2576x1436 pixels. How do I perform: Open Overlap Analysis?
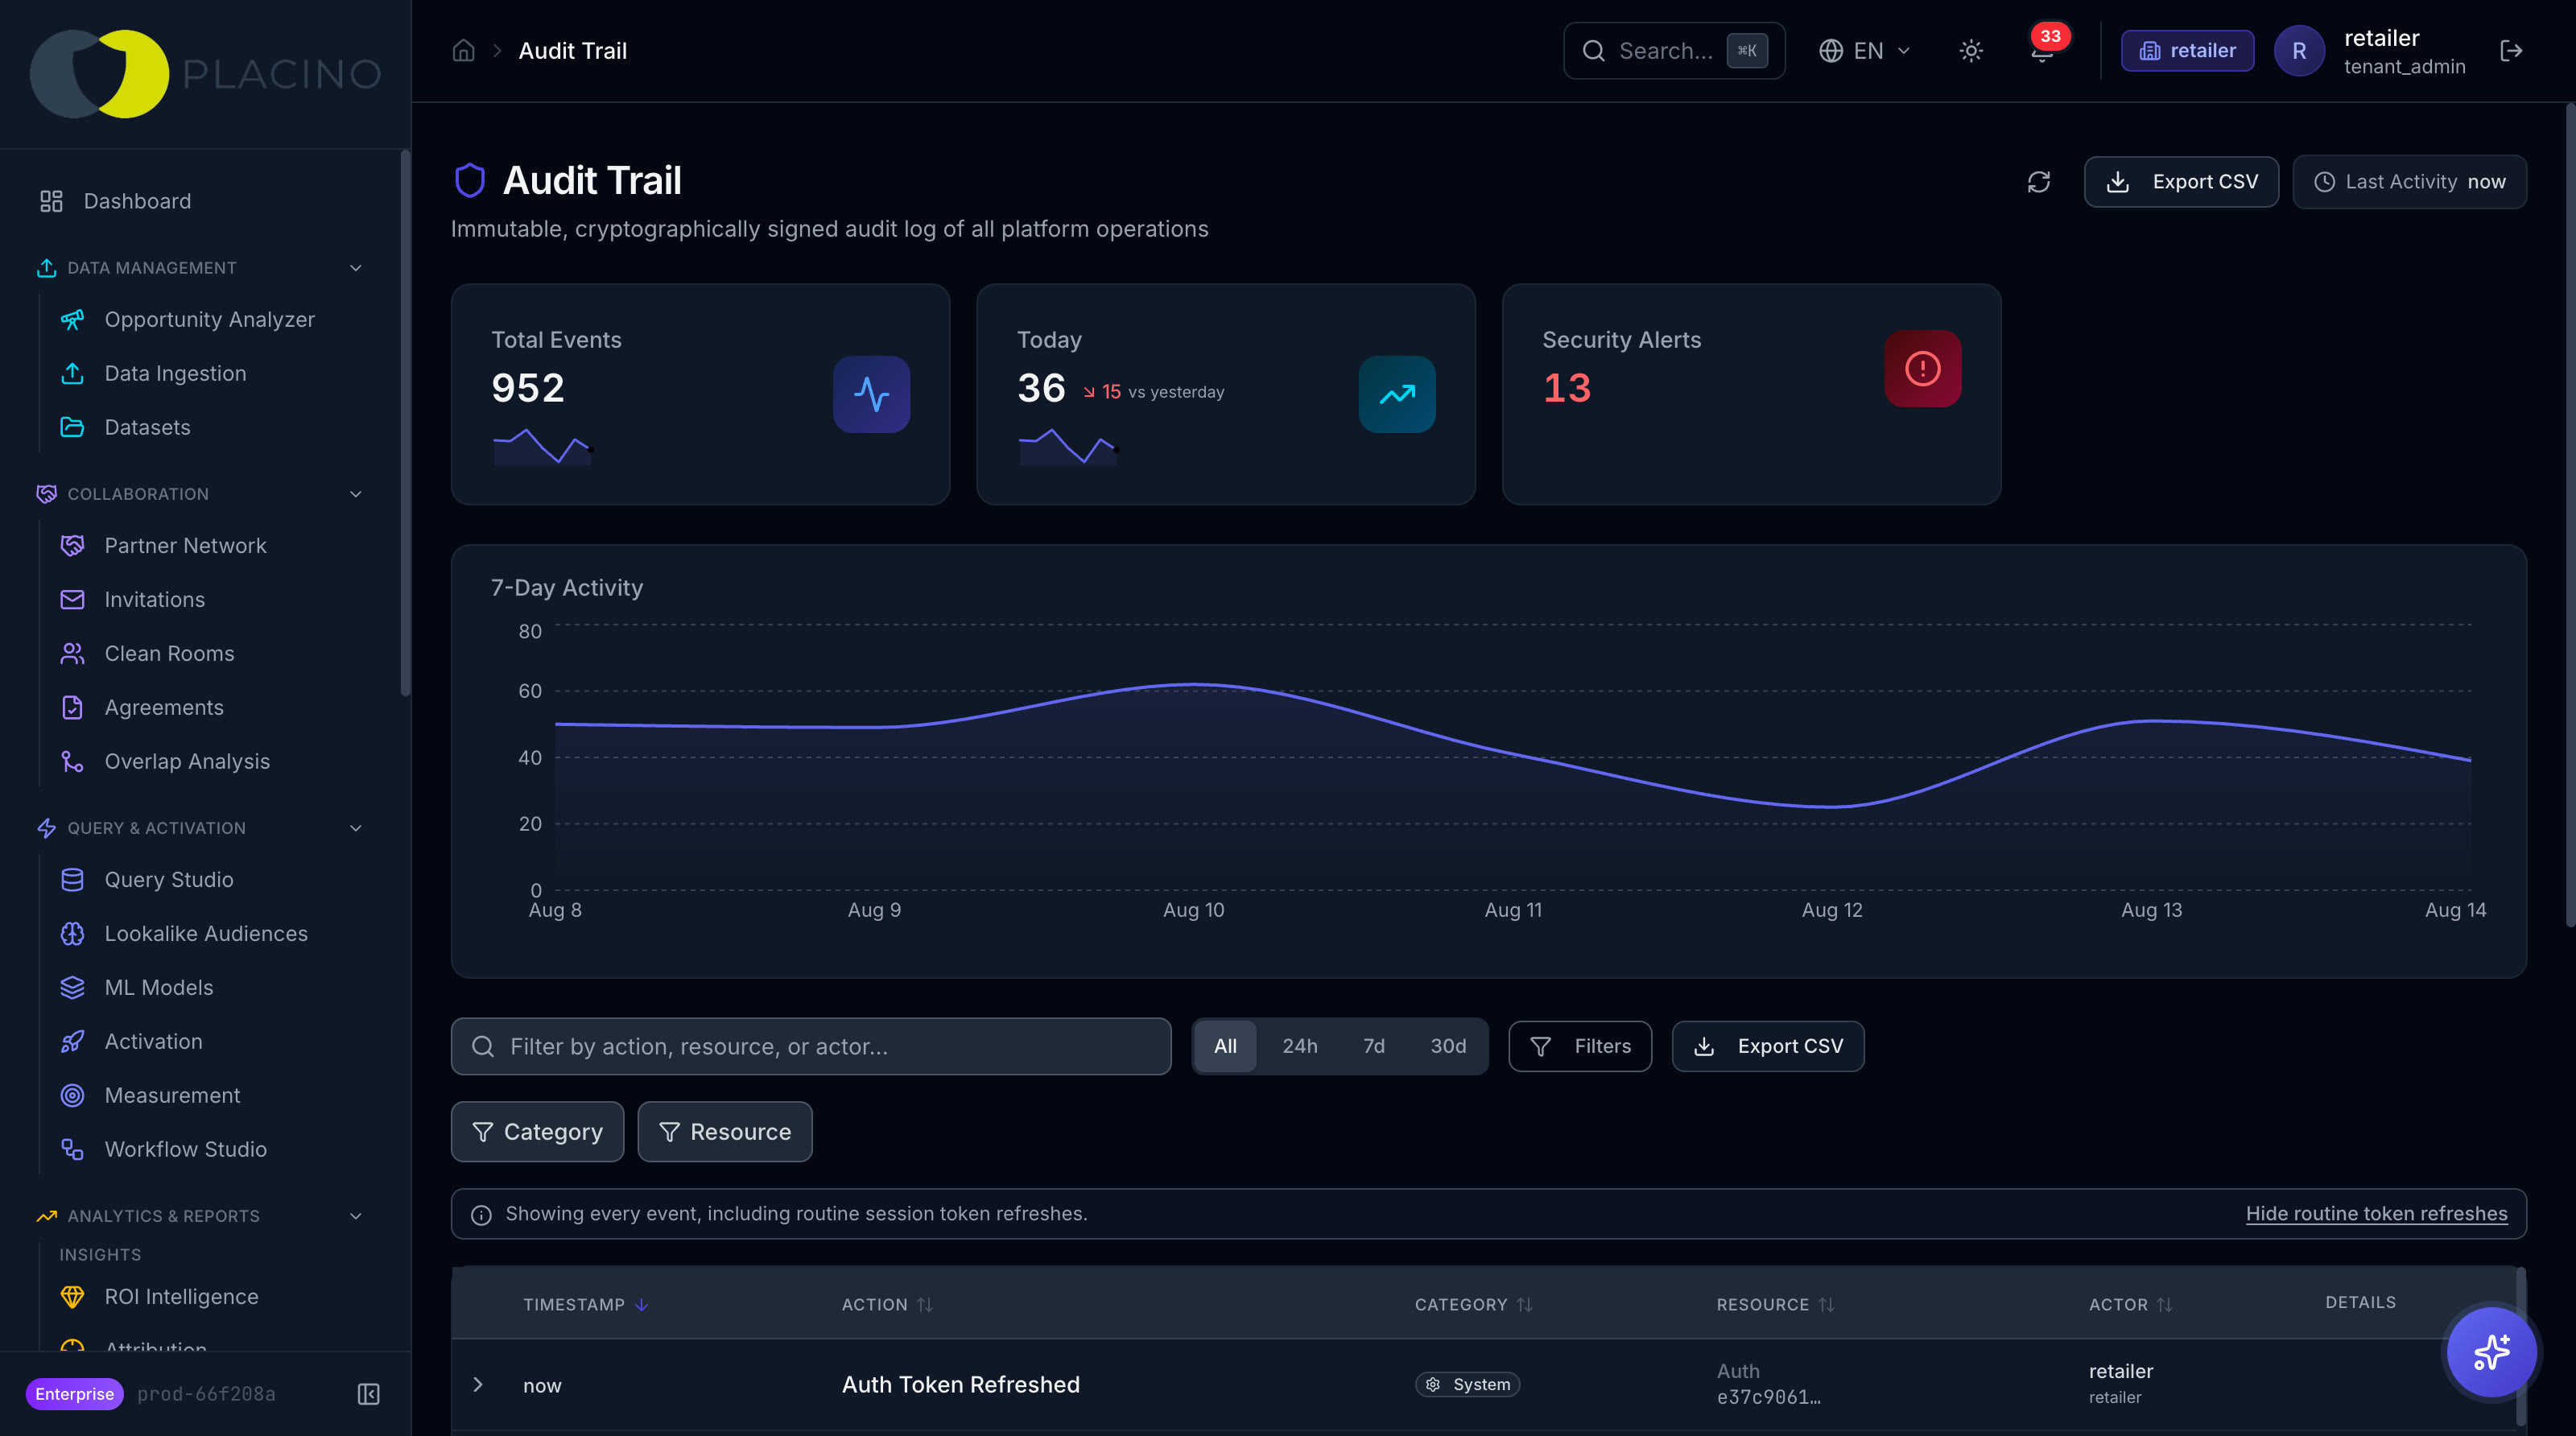tap(187, 761)
